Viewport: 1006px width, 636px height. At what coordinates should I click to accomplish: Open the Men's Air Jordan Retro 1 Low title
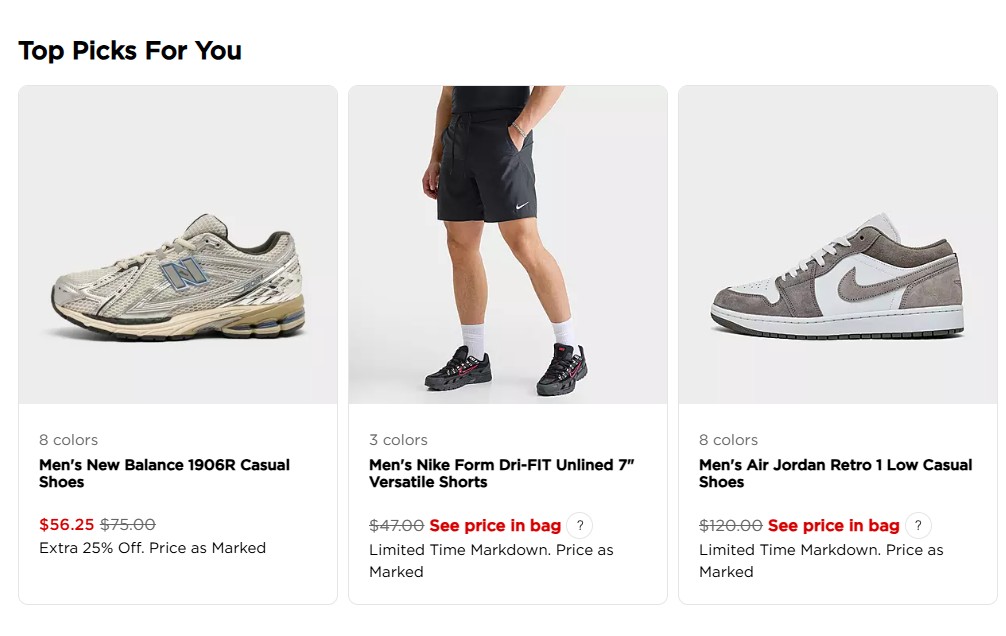coord(836,474)
